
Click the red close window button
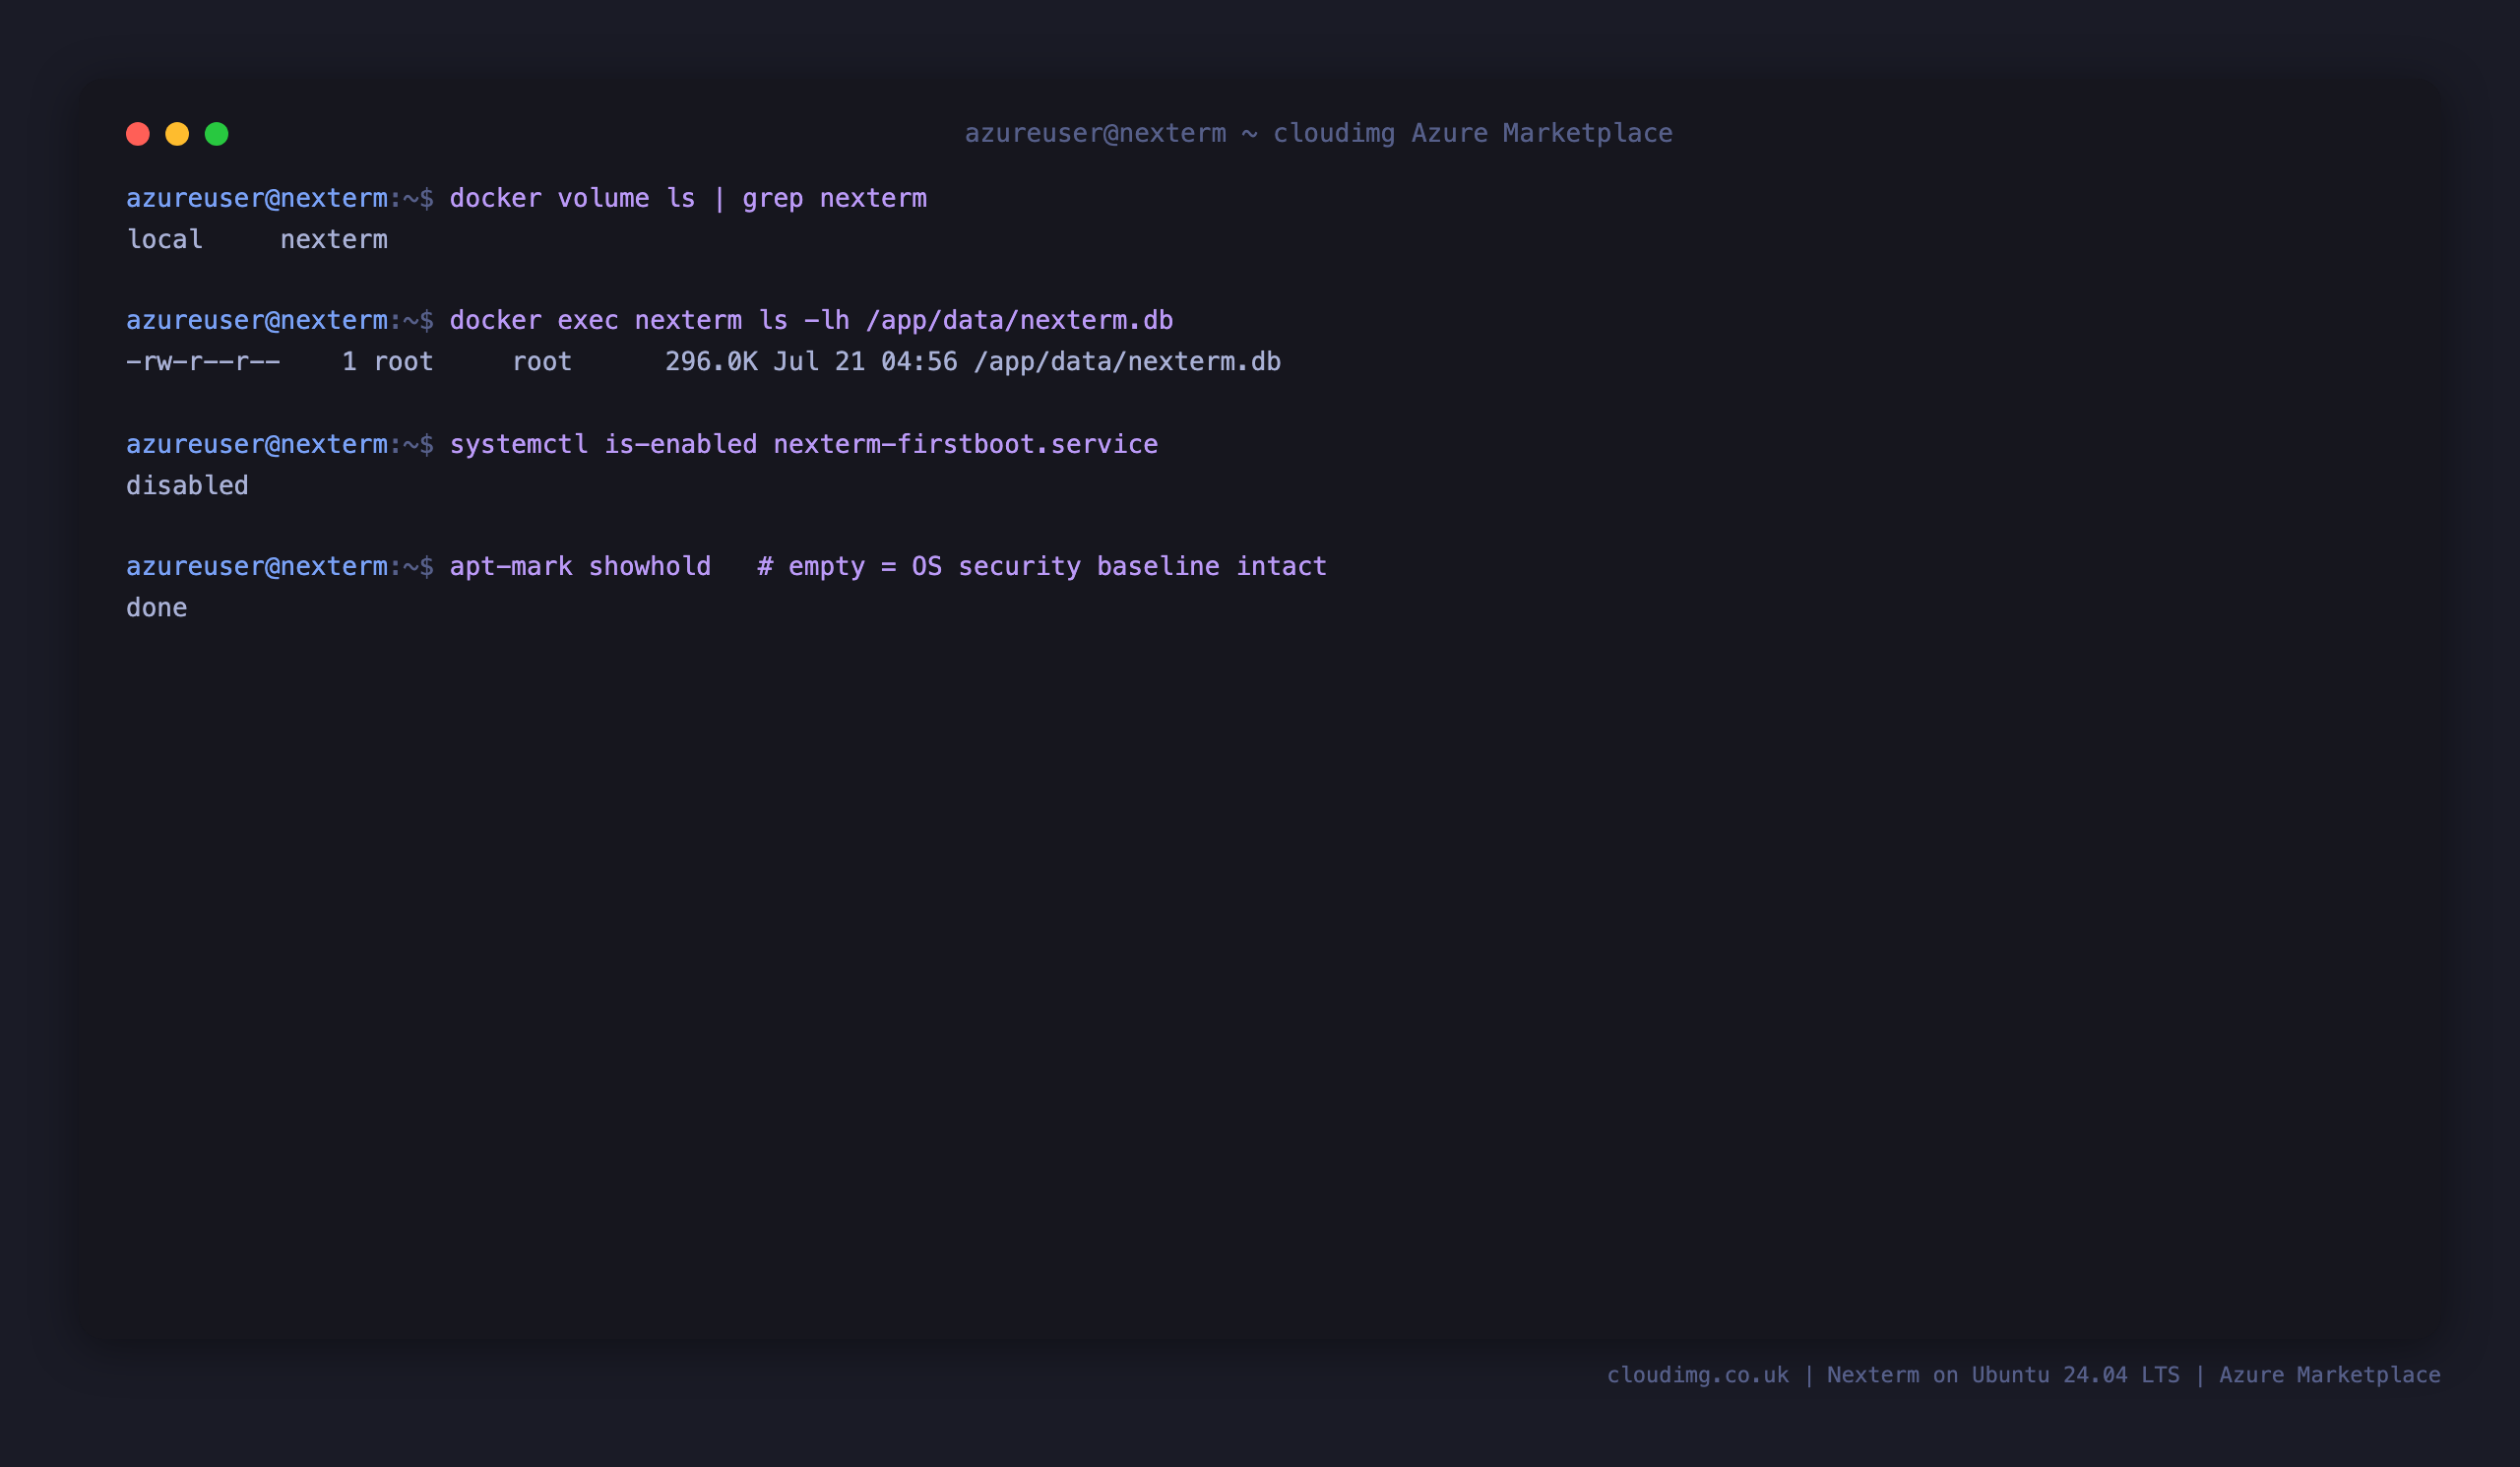click(x=138, y=134)
